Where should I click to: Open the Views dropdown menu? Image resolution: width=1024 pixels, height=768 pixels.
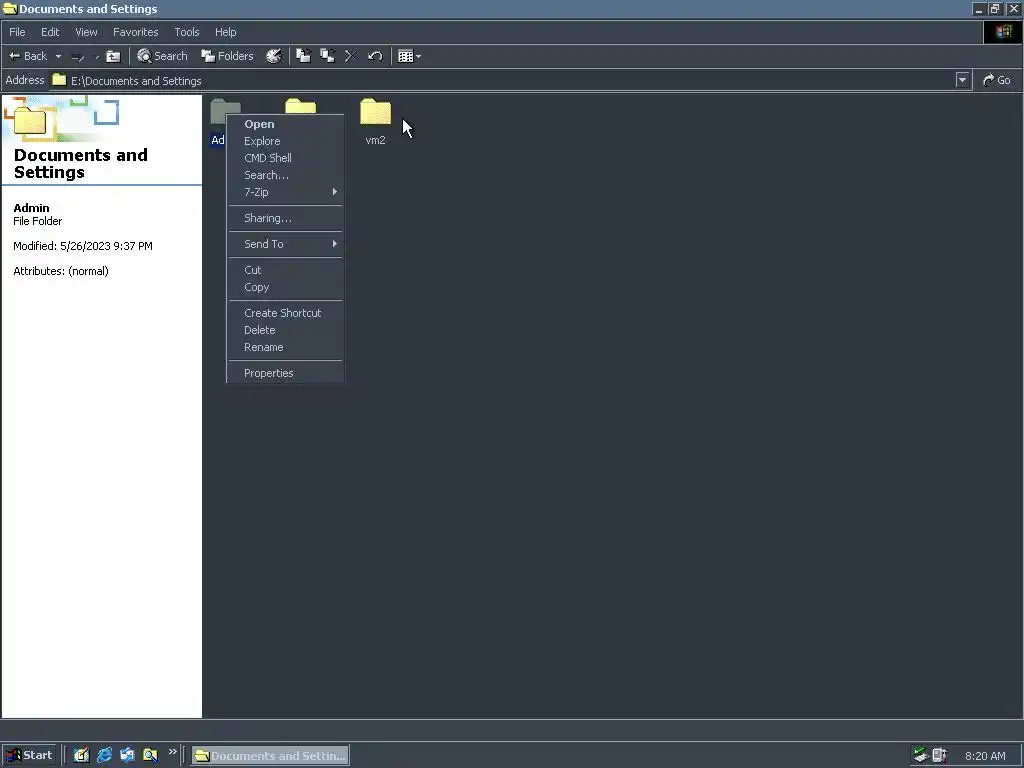pyautogui.click(x=409, y=56)
